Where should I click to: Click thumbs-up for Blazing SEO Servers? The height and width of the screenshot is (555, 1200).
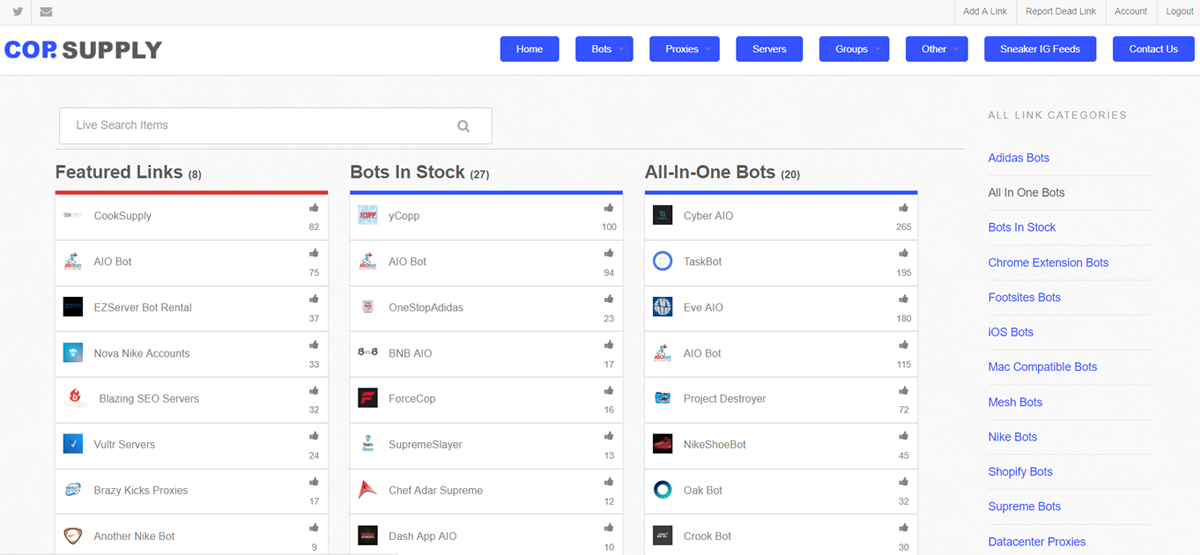(314, 390)
